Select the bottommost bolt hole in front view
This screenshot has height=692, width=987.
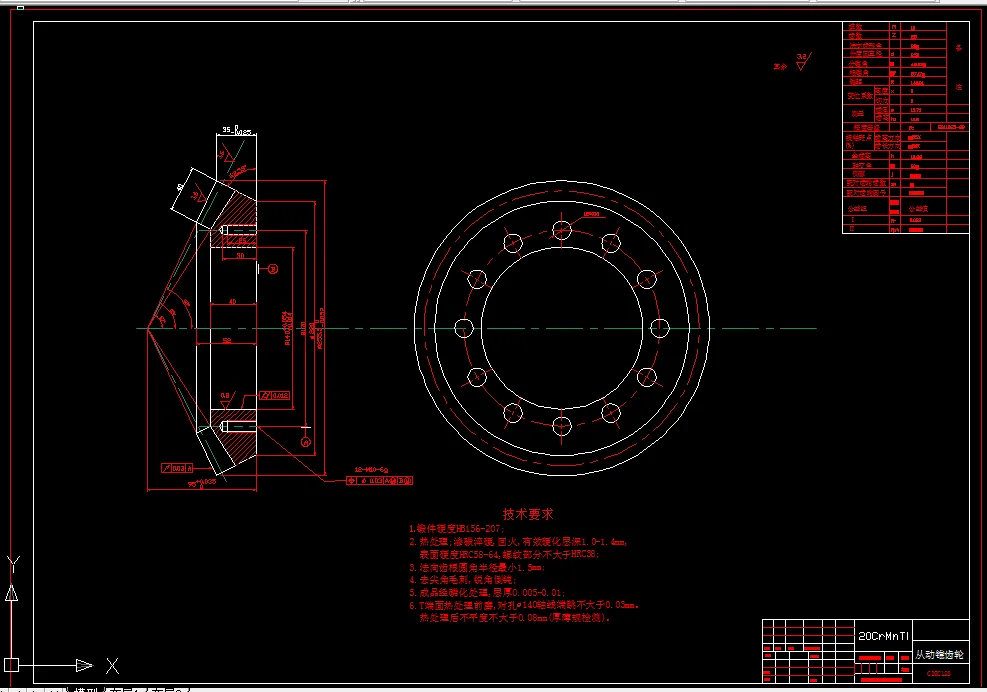(561, 426)
